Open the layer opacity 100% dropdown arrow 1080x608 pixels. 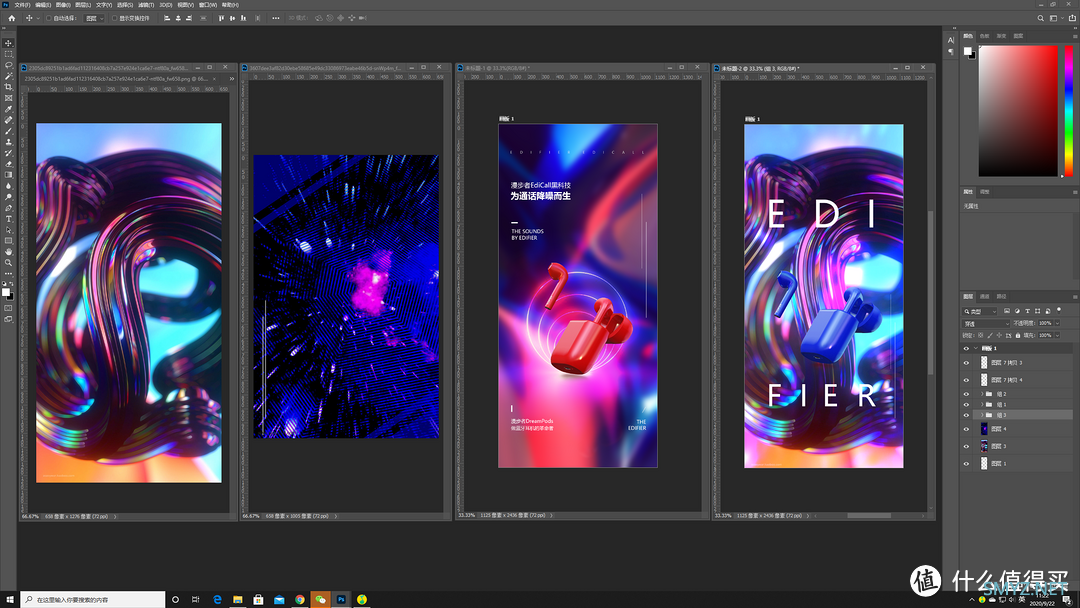[x=1057, y=323]
